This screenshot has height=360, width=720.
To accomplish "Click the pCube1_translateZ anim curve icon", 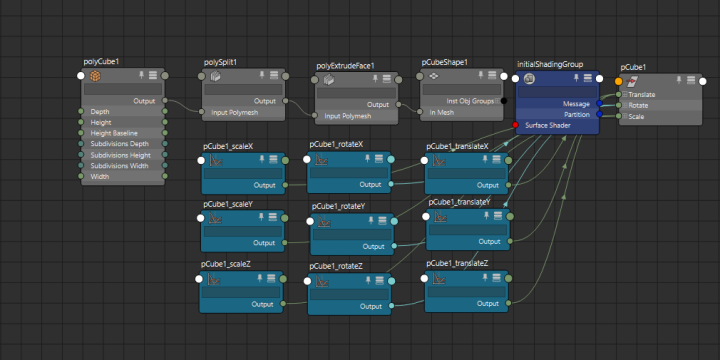I will (x=439, y=278).
